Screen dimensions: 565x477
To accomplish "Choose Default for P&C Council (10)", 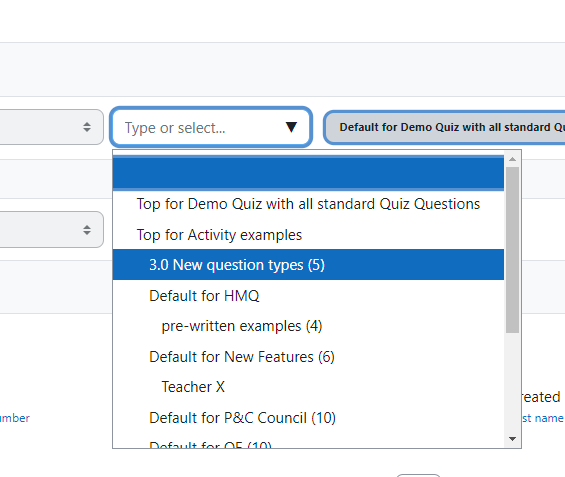I will coord(308,418).
